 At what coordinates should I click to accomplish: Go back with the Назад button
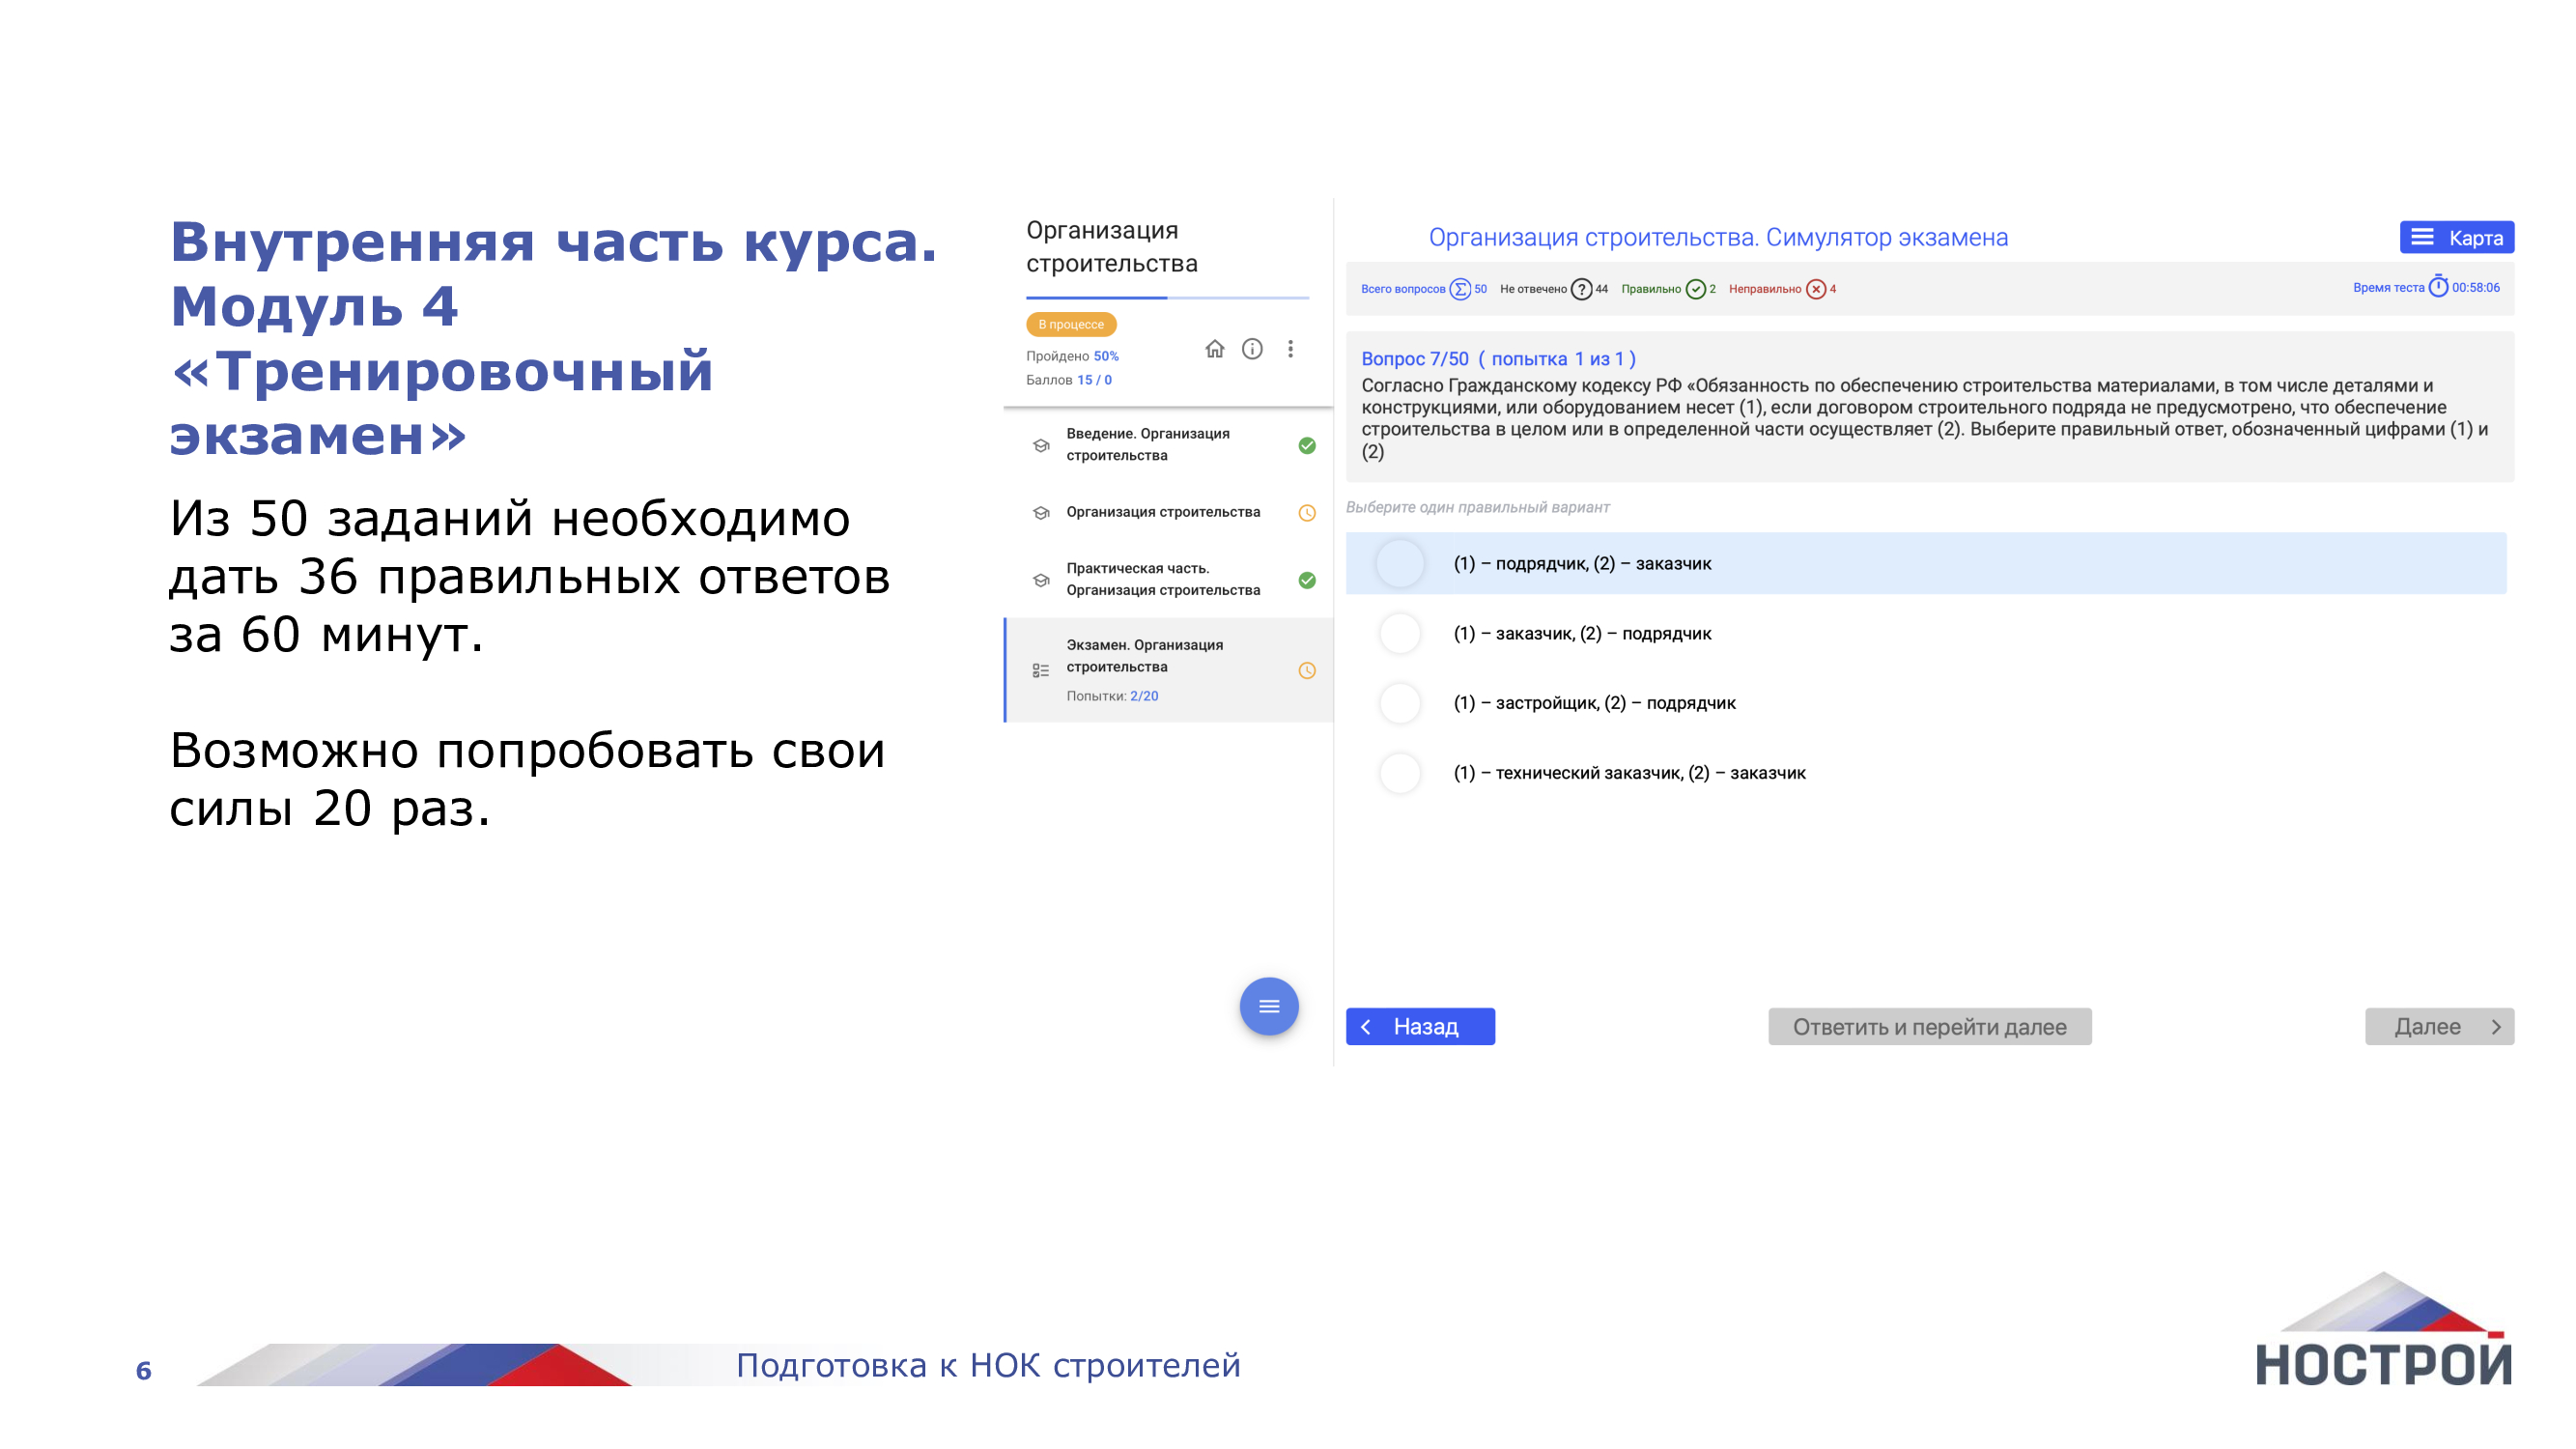pyautogui.click(x=1420, y=1026)
